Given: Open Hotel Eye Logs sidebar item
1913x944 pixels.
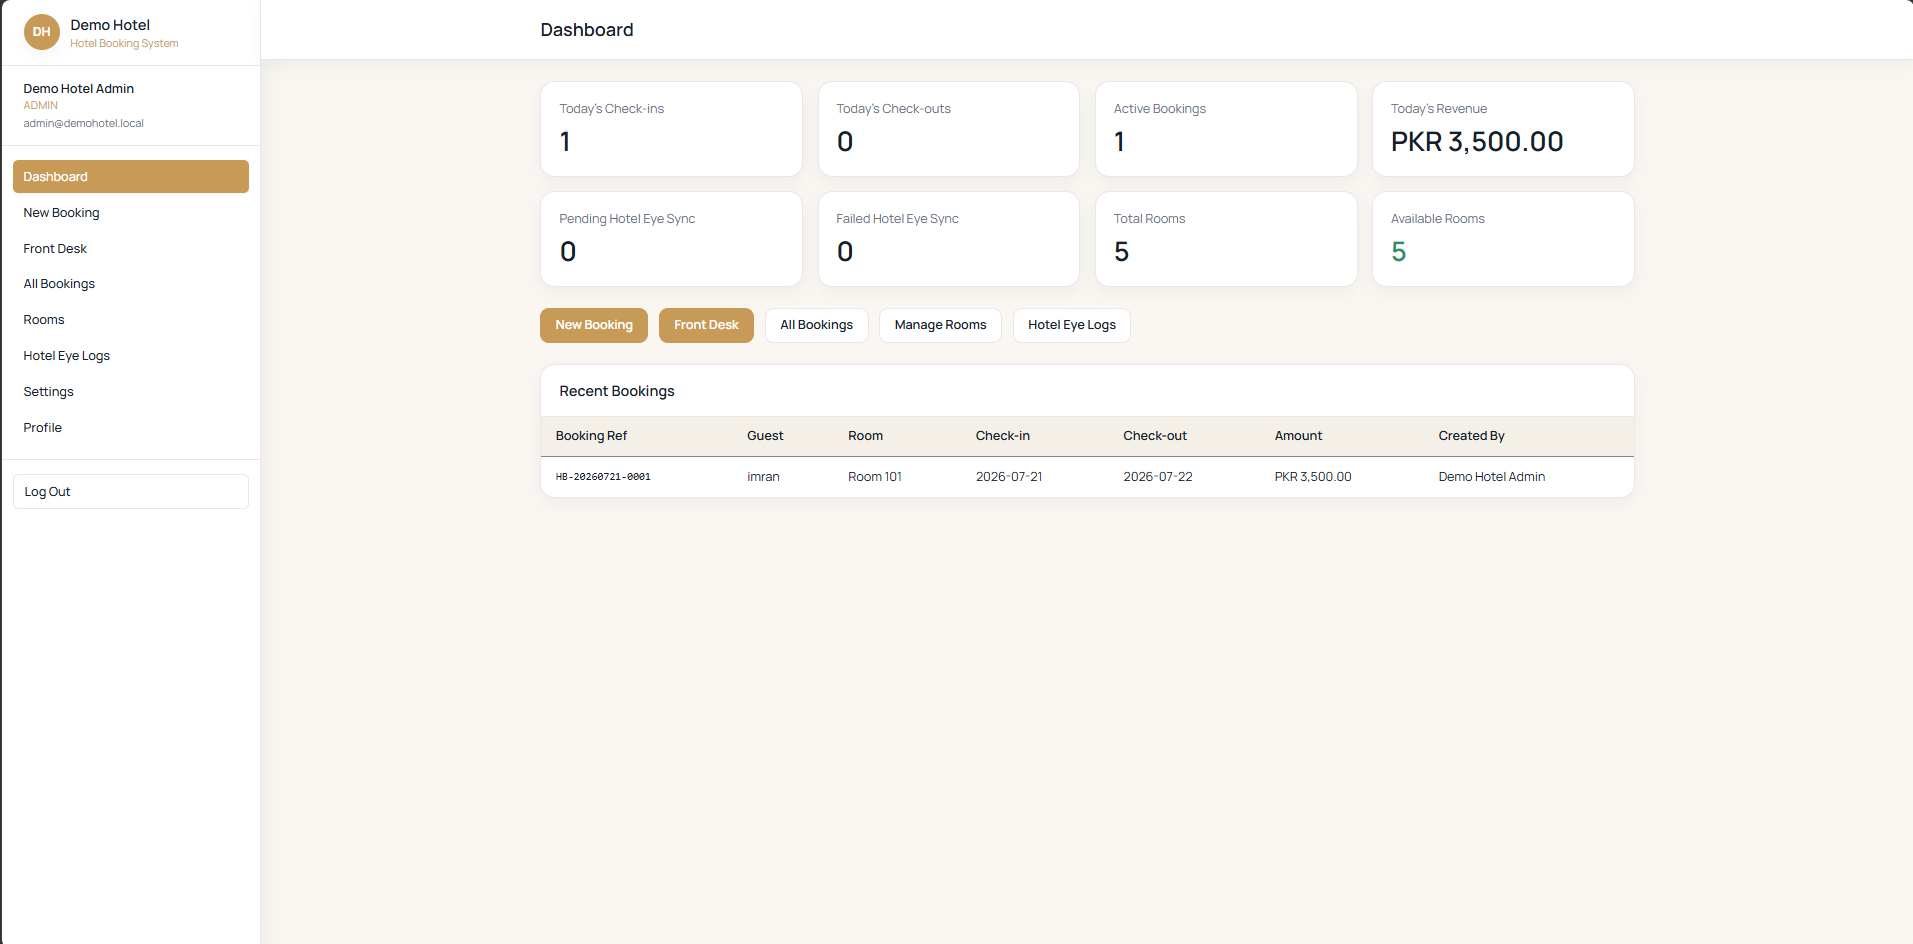Looking at the screenshot, I should 131,356.
